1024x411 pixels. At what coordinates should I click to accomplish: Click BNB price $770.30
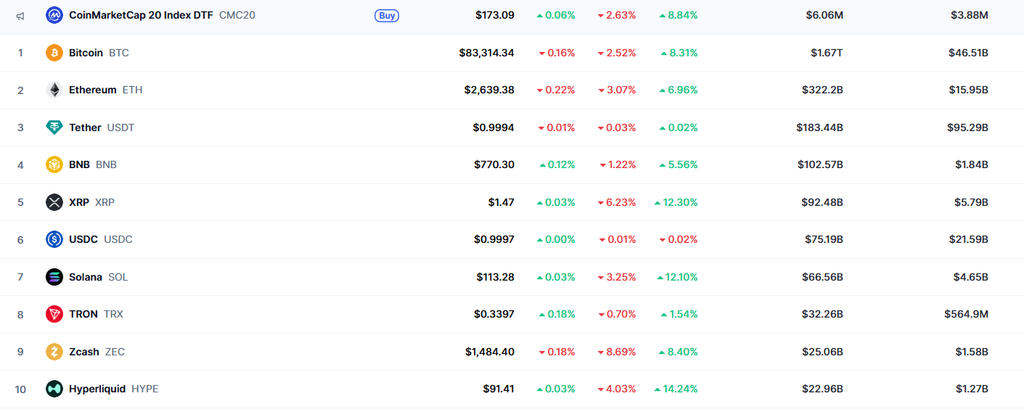pos(494,165)
